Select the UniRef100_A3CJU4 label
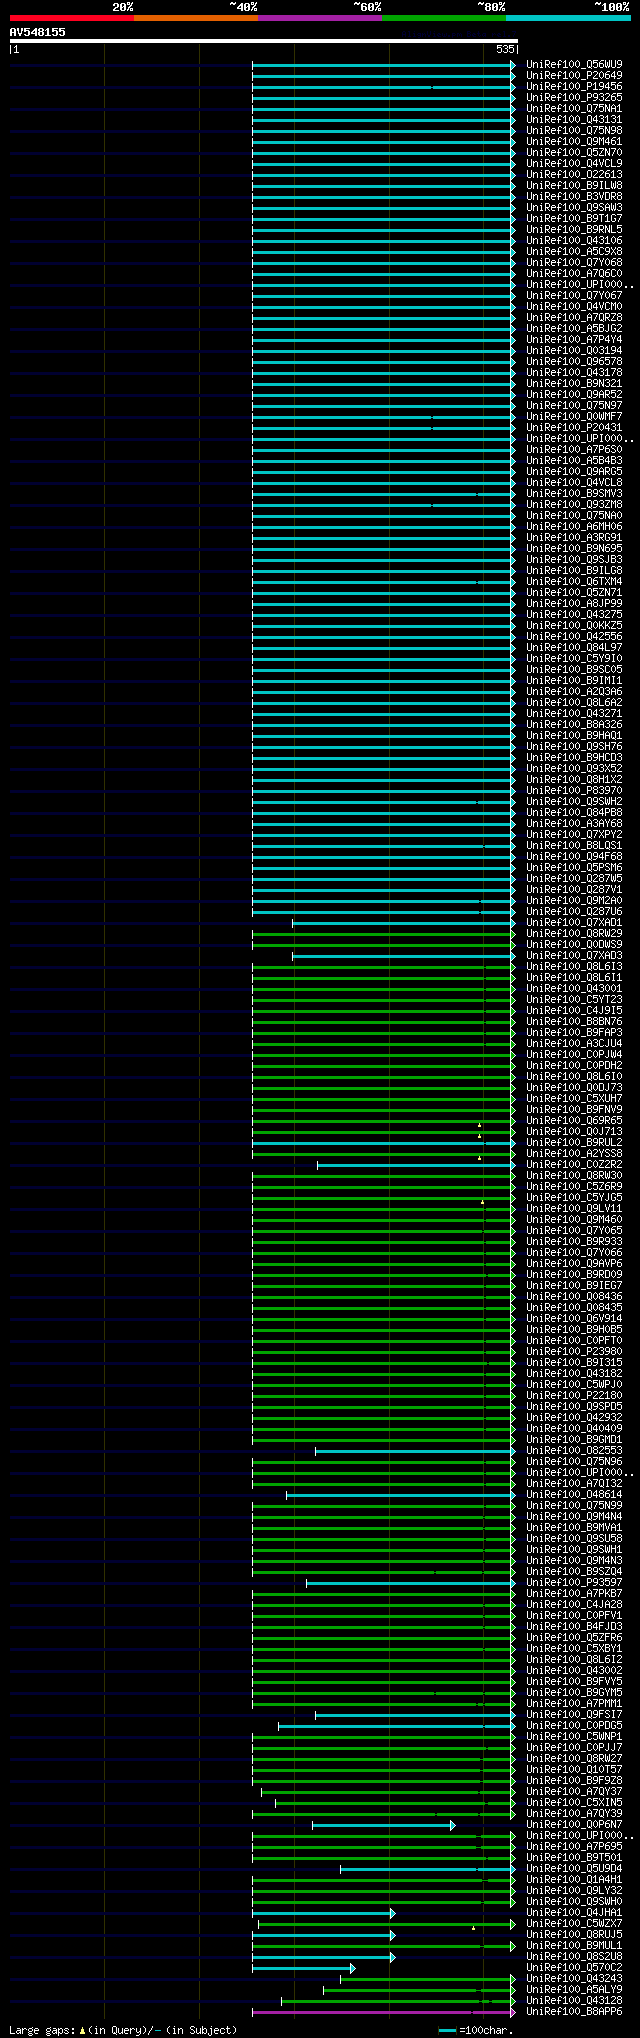 coord(574,1043)
